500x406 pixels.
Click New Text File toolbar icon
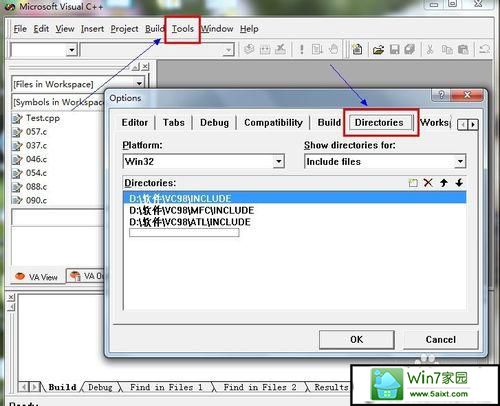tap(357, 50)
